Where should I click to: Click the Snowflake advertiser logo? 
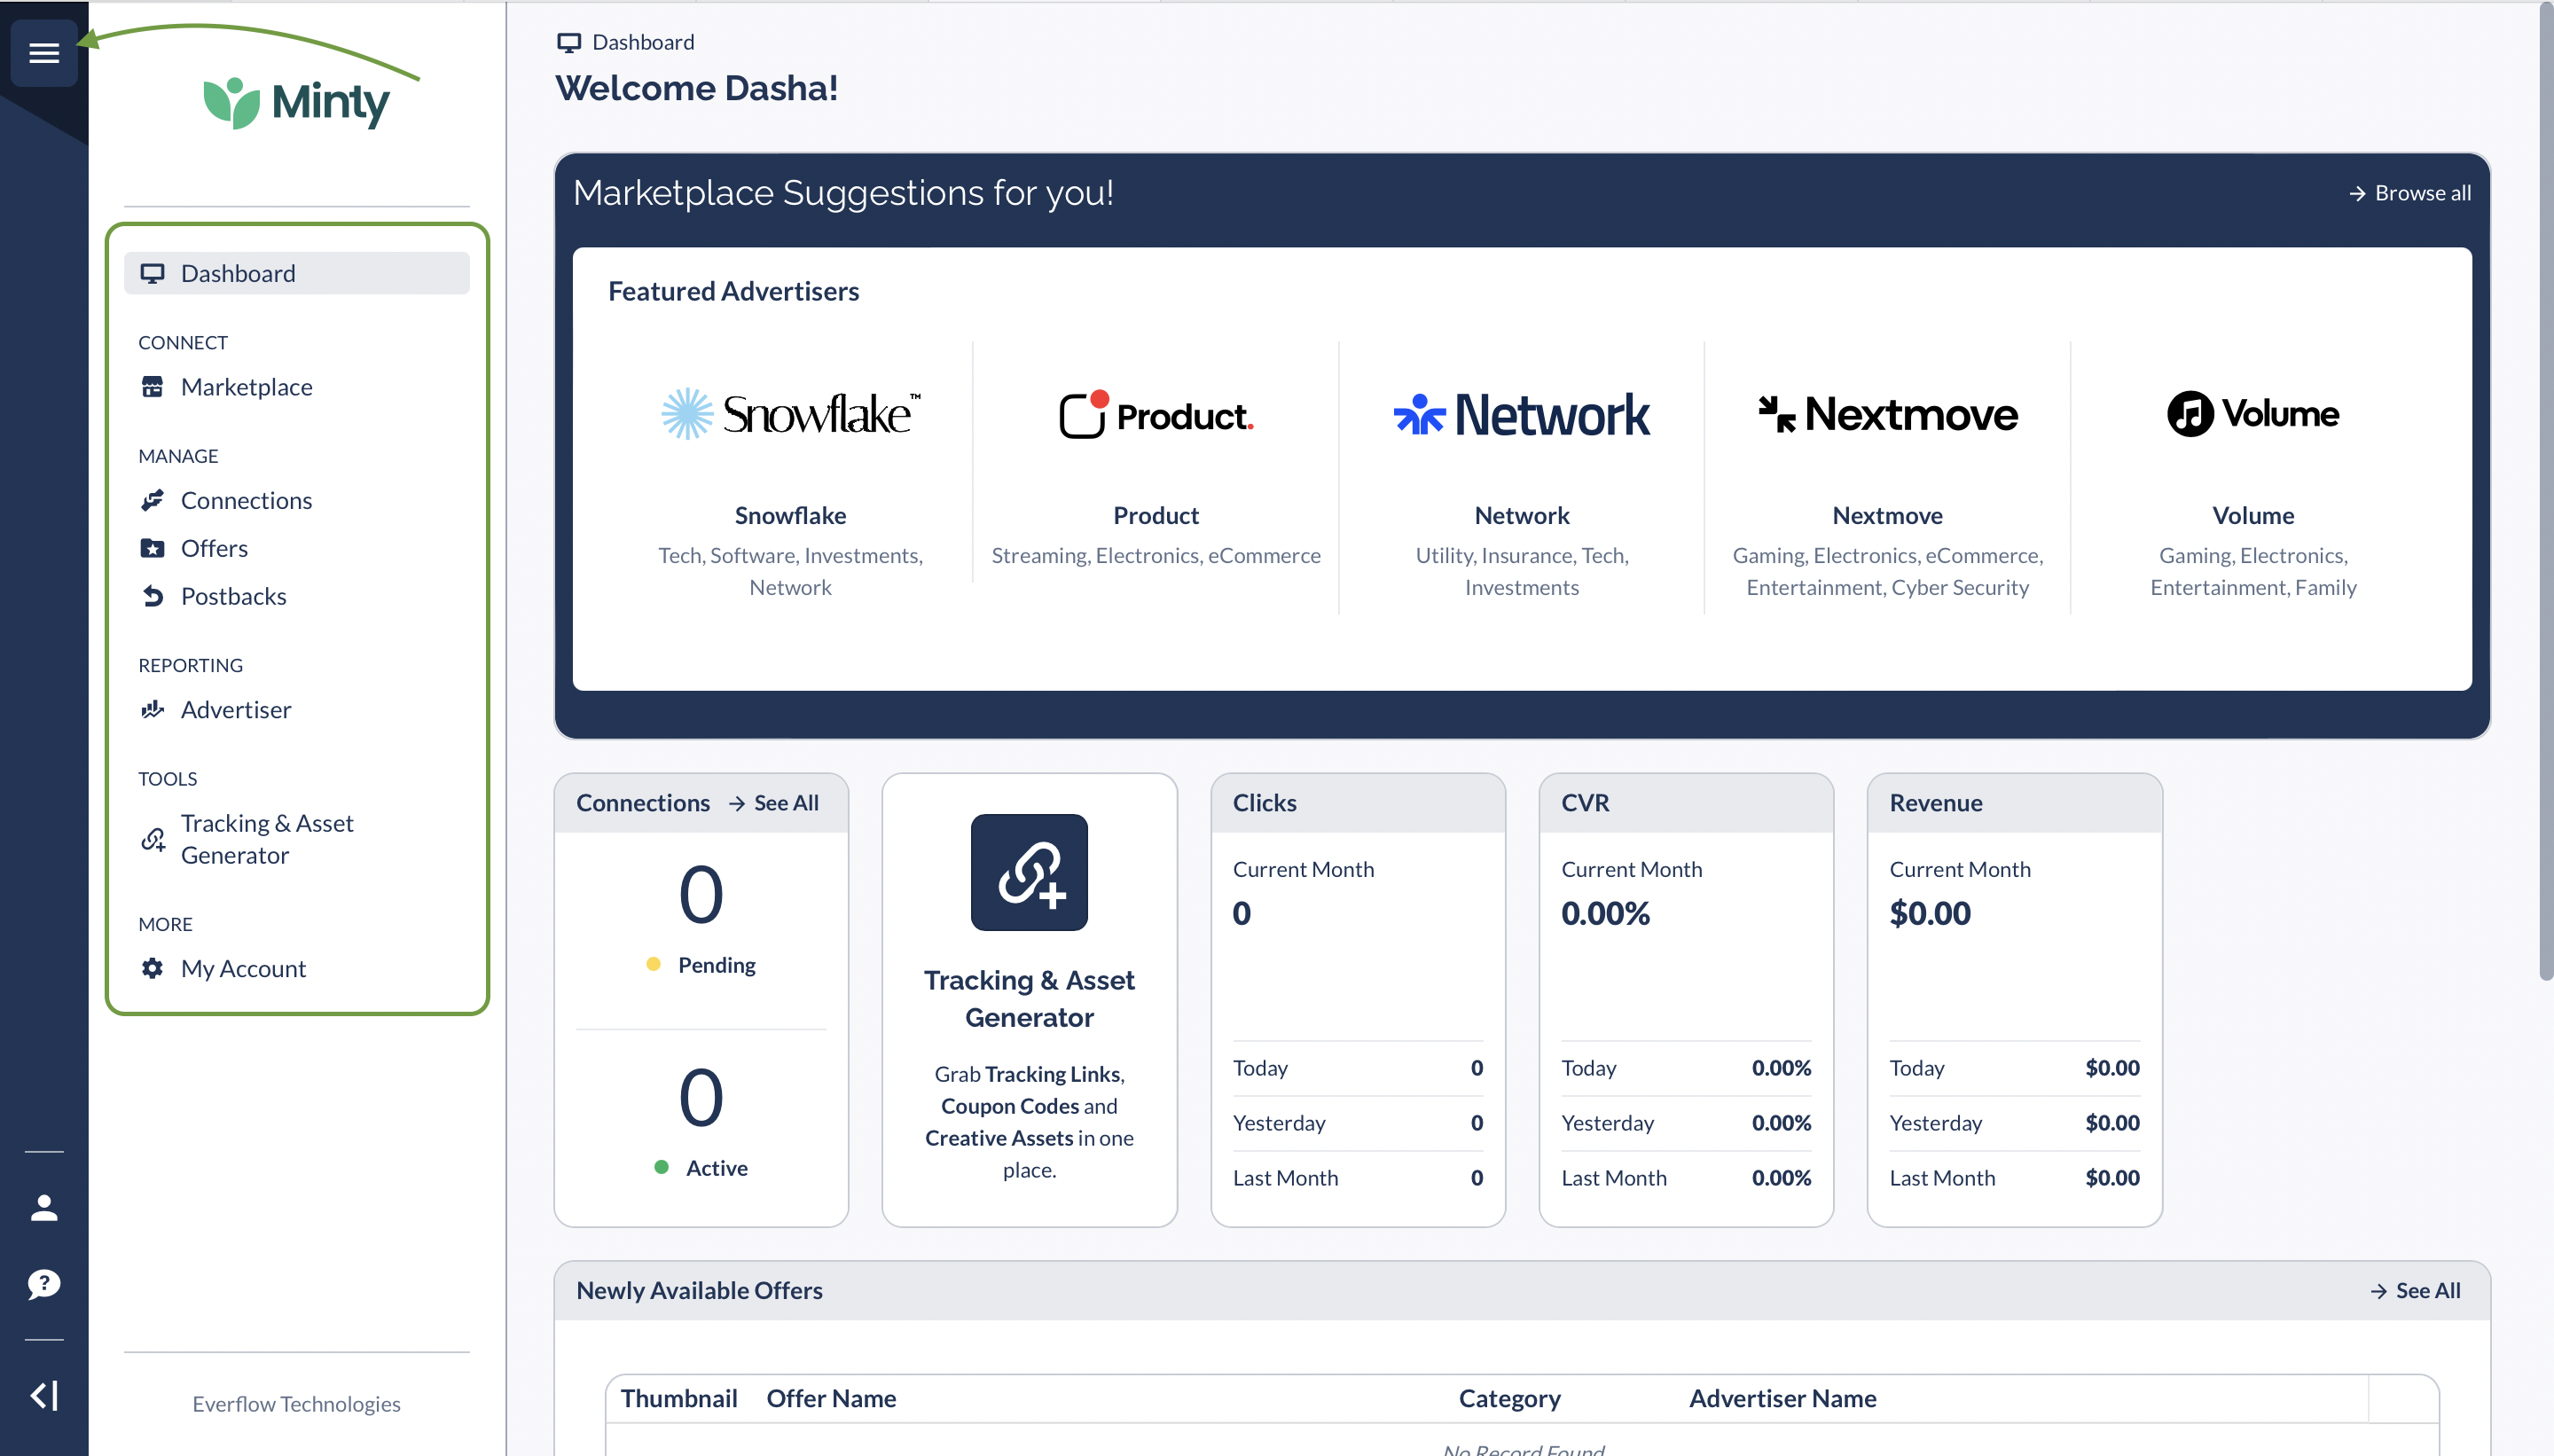790,414
